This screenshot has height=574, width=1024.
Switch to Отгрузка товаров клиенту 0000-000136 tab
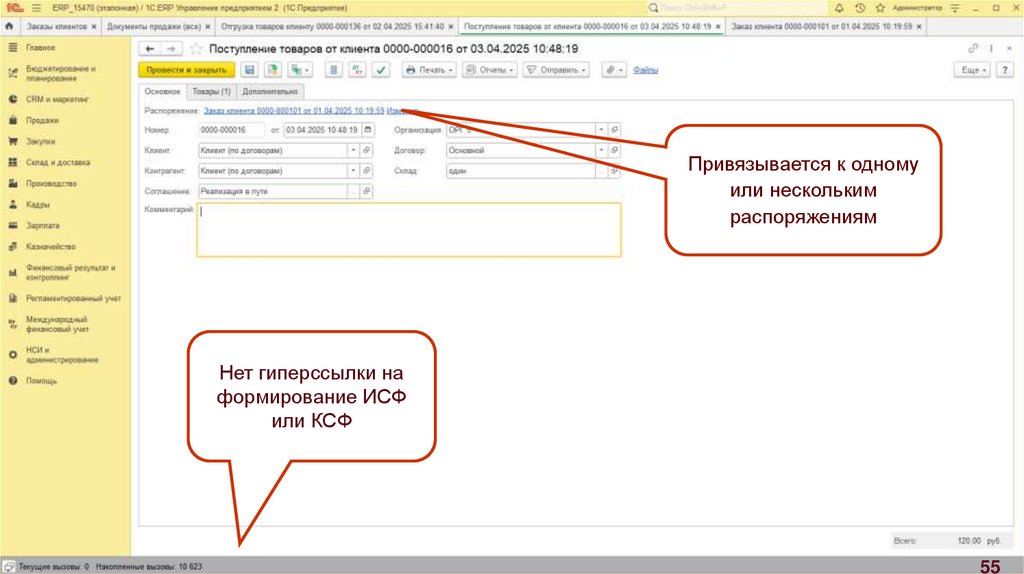pyautogui.click(x=332, y=27)
